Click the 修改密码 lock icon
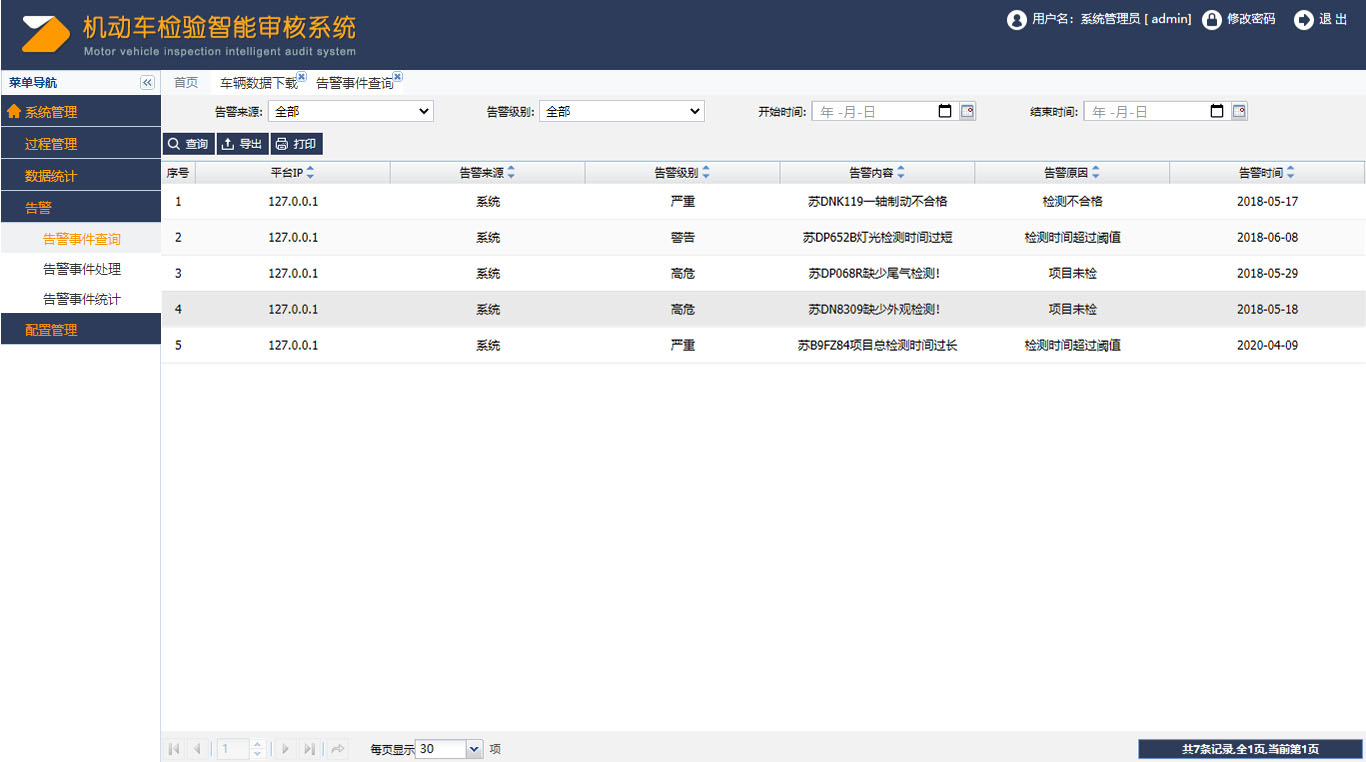 (x=1212, y=20)
